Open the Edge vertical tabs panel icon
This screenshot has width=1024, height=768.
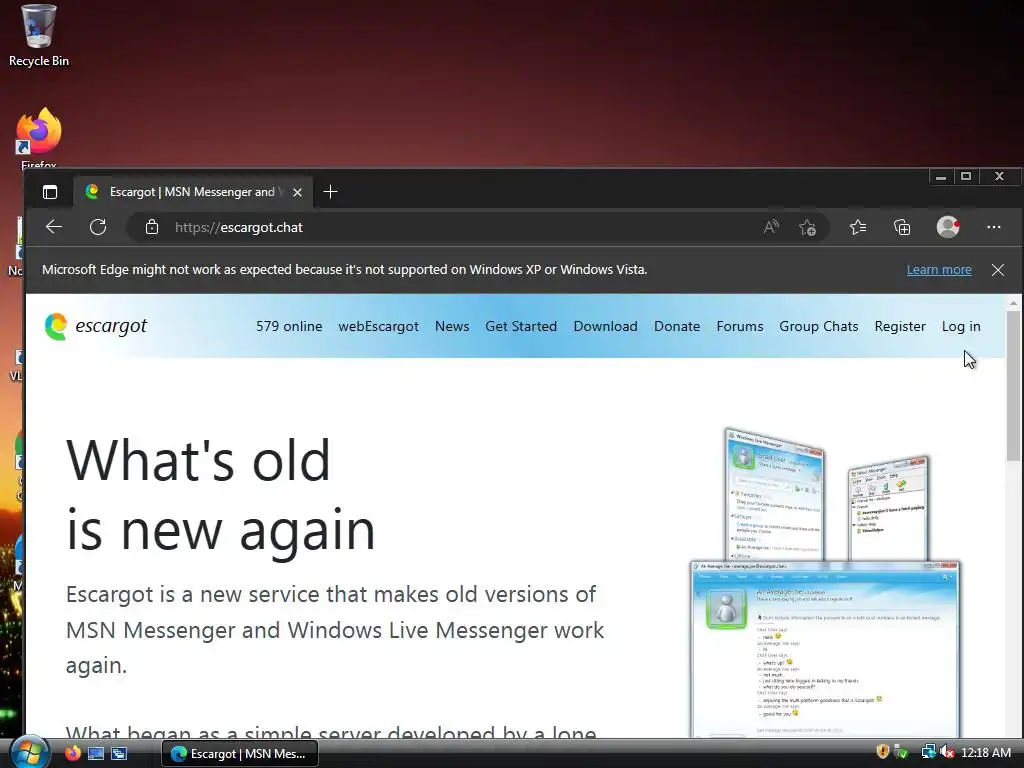50,192
